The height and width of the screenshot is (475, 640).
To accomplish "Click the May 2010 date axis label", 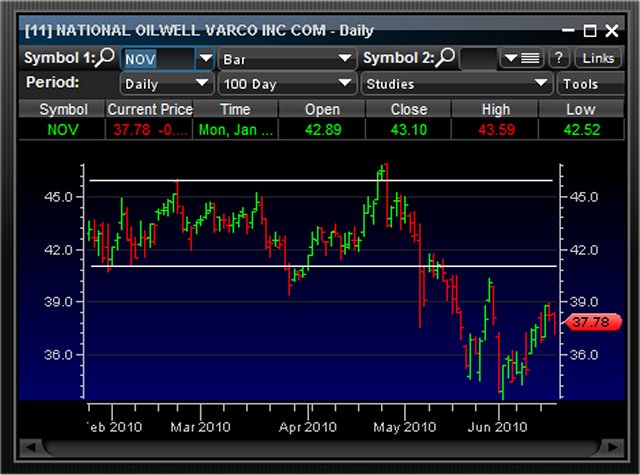I will tap(404, 427).
